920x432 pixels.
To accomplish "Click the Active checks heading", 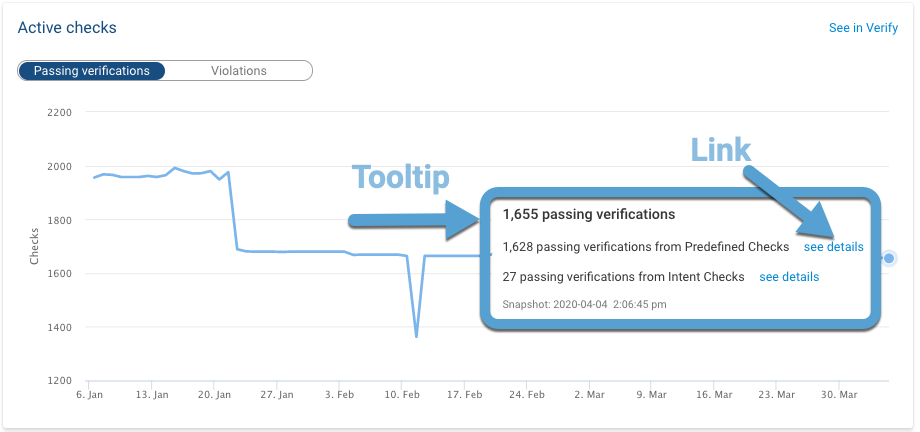I will pos(67,28).
